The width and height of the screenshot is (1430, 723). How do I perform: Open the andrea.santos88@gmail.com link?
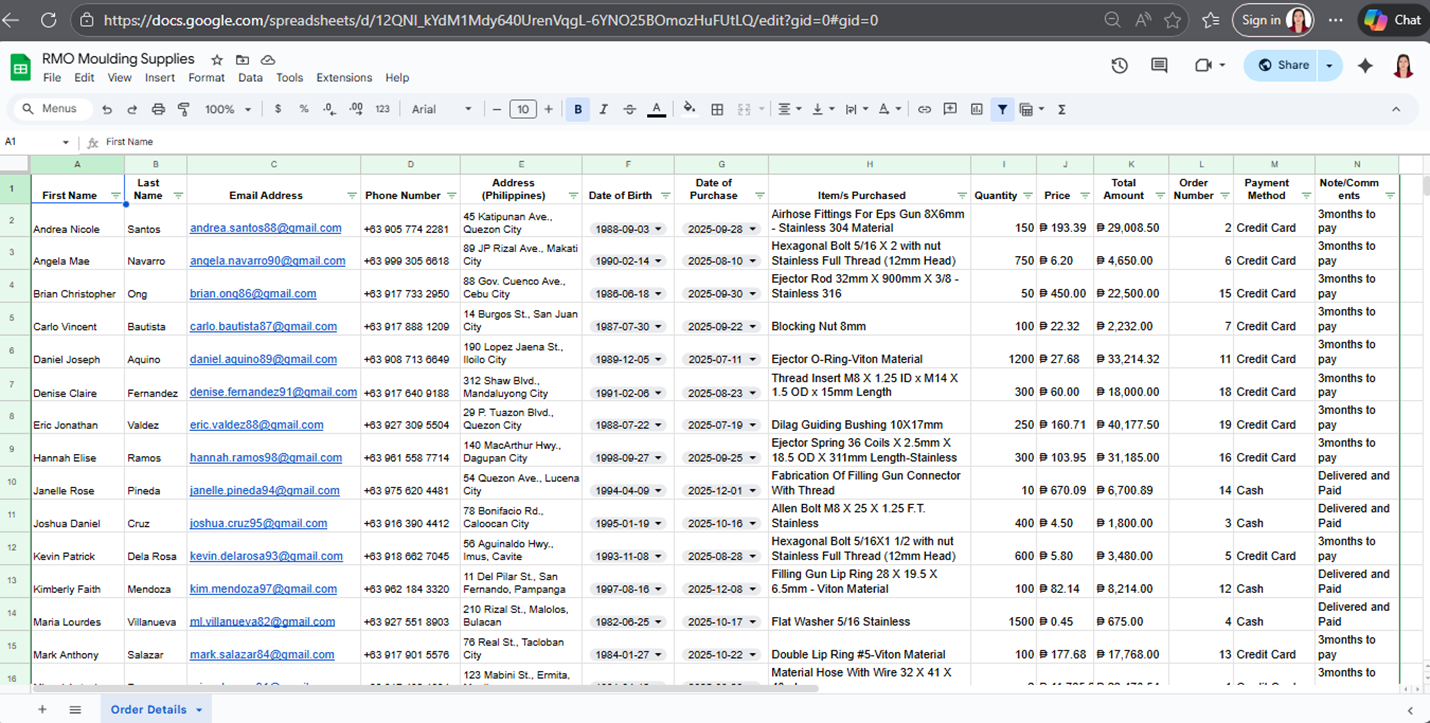coord(266,228)
